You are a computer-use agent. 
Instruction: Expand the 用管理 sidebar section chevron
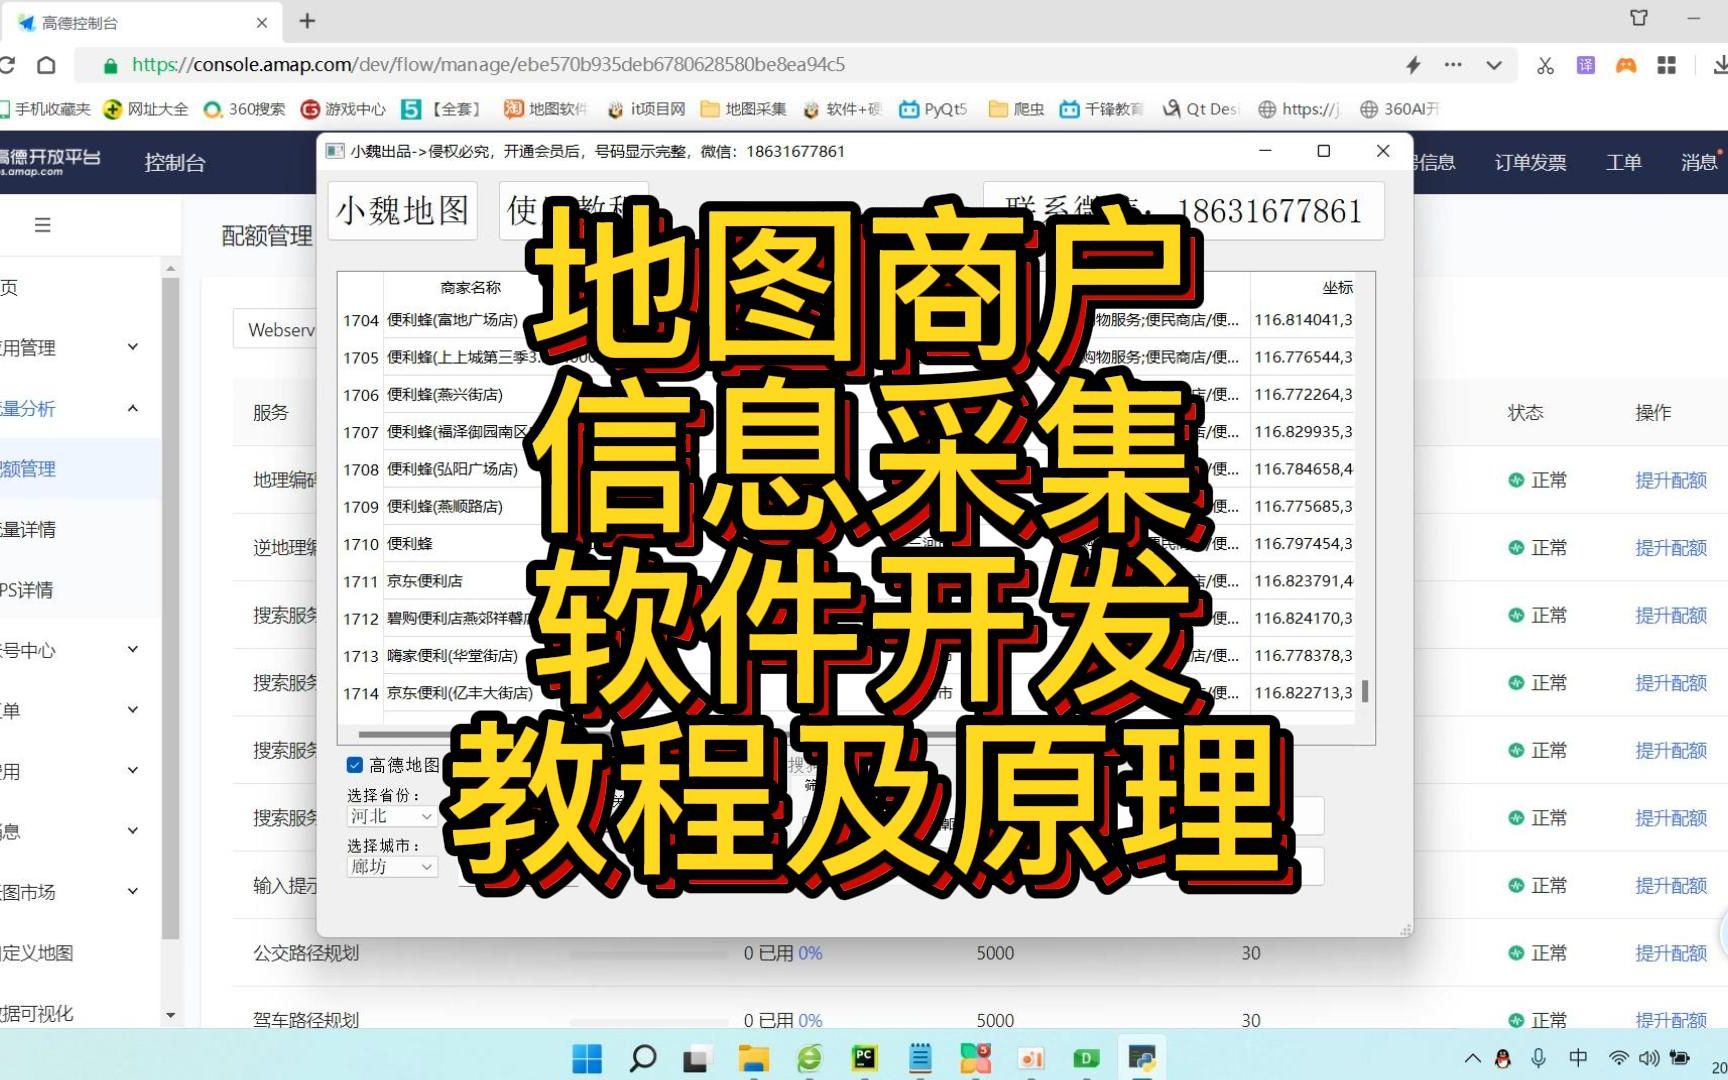click(133, 347)
